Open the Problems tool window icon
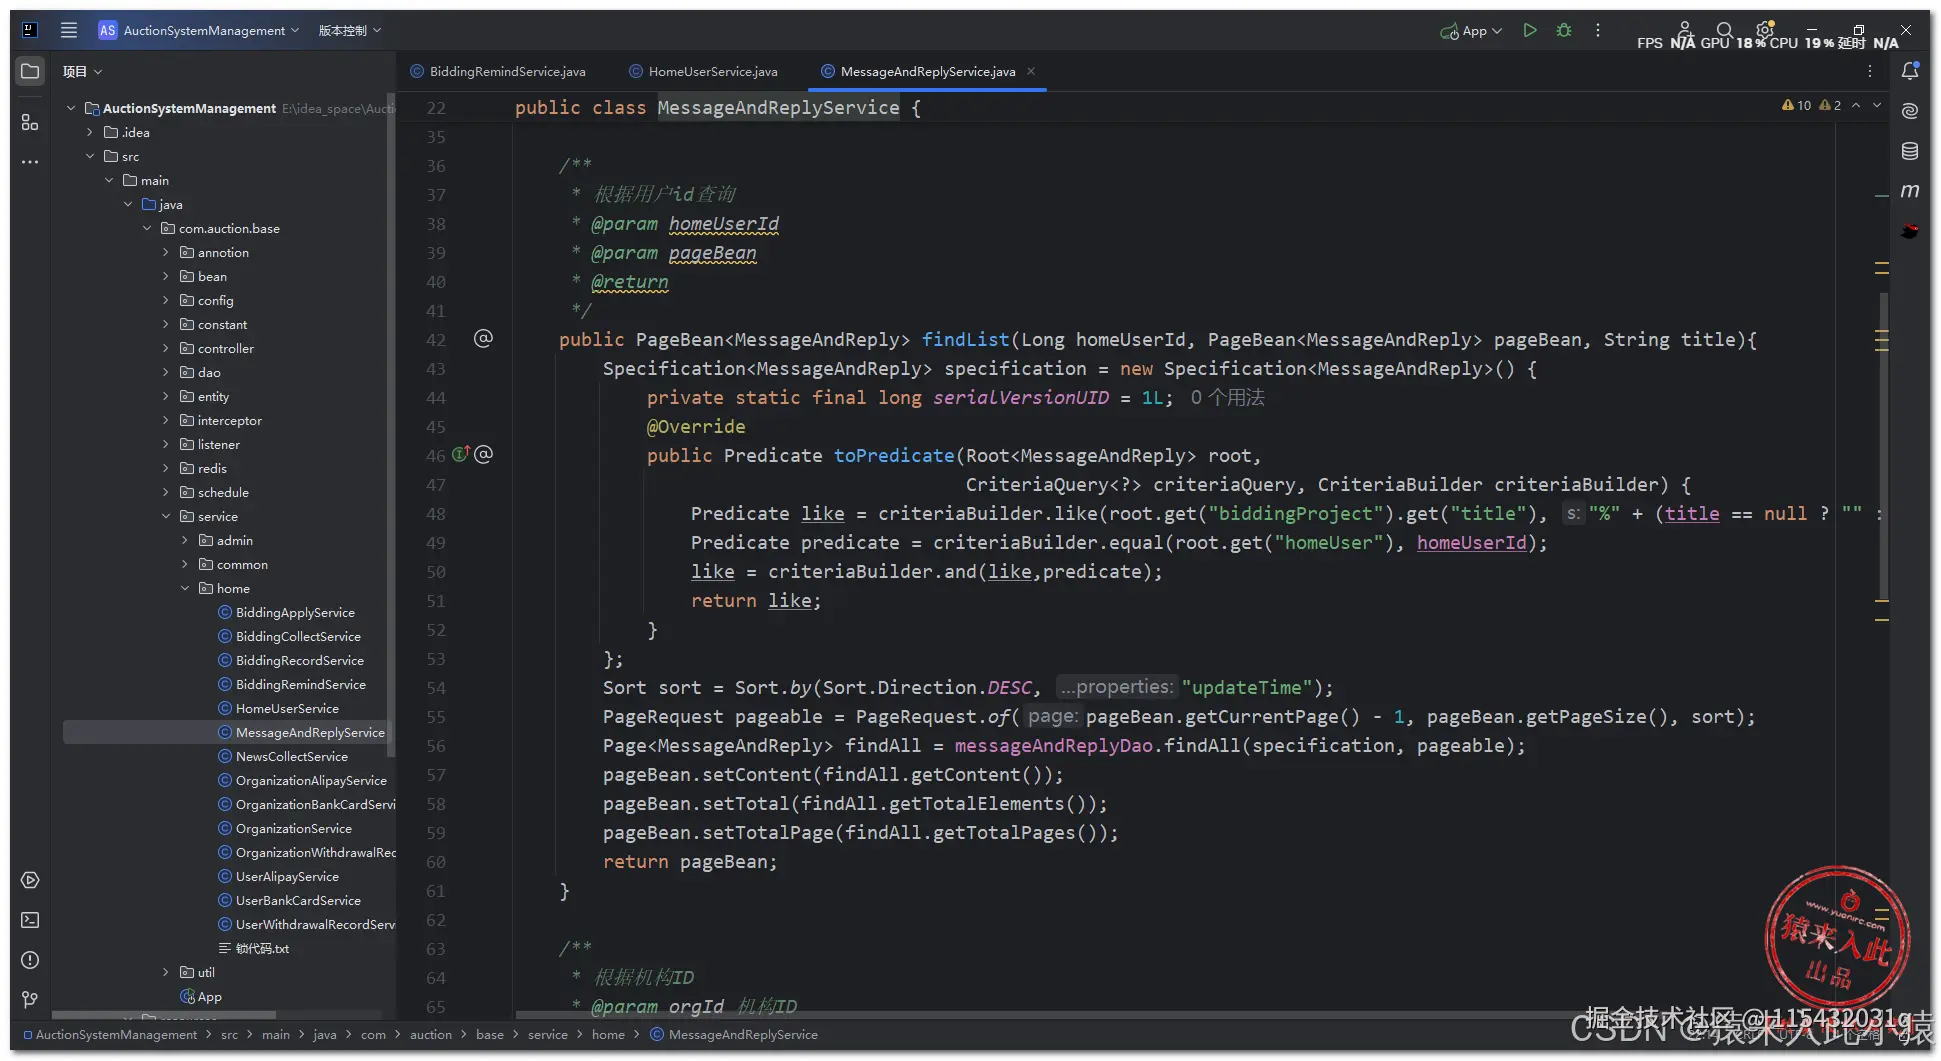Screen dimensions: 1941x1061 pos(30,960)
